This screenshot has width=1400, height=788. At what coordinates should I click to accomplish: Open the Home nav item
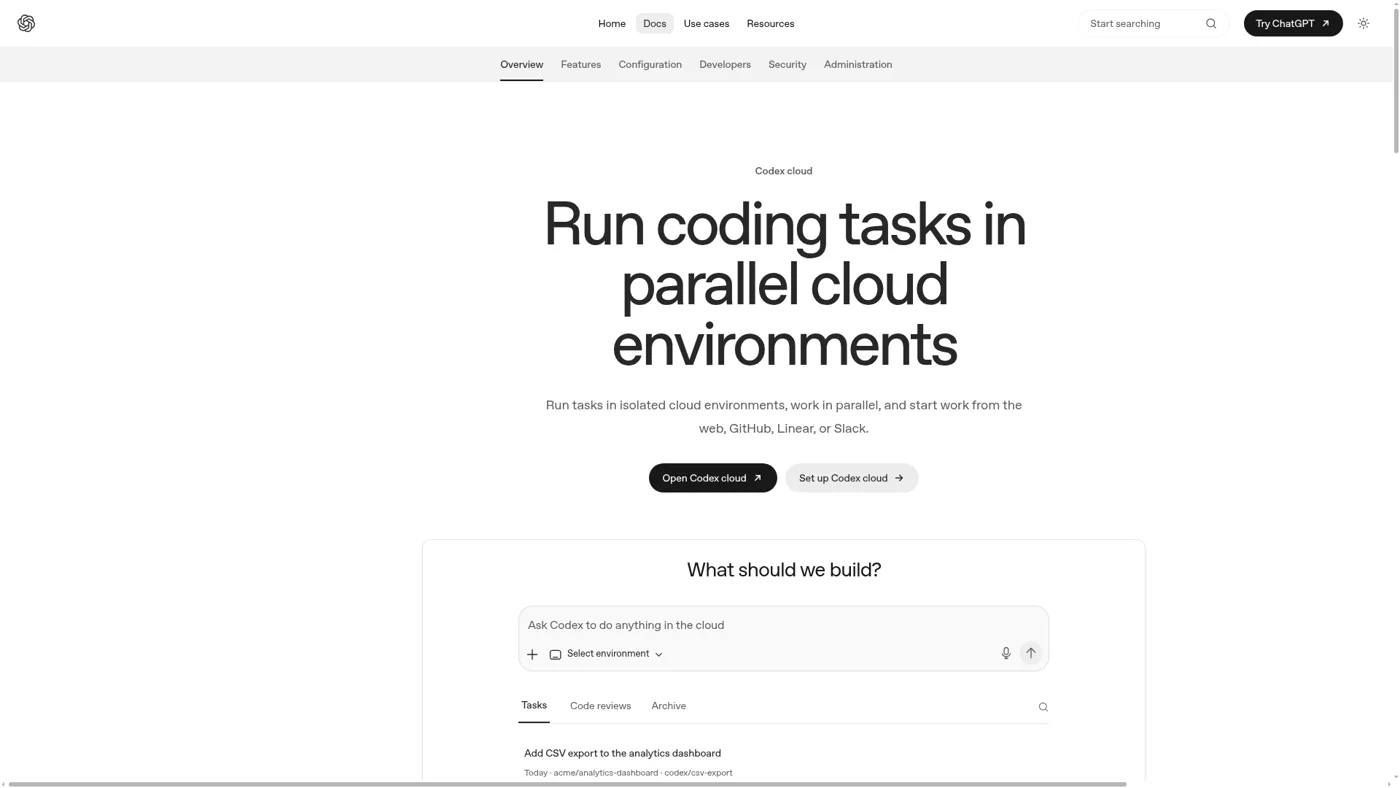click(612, 23)
